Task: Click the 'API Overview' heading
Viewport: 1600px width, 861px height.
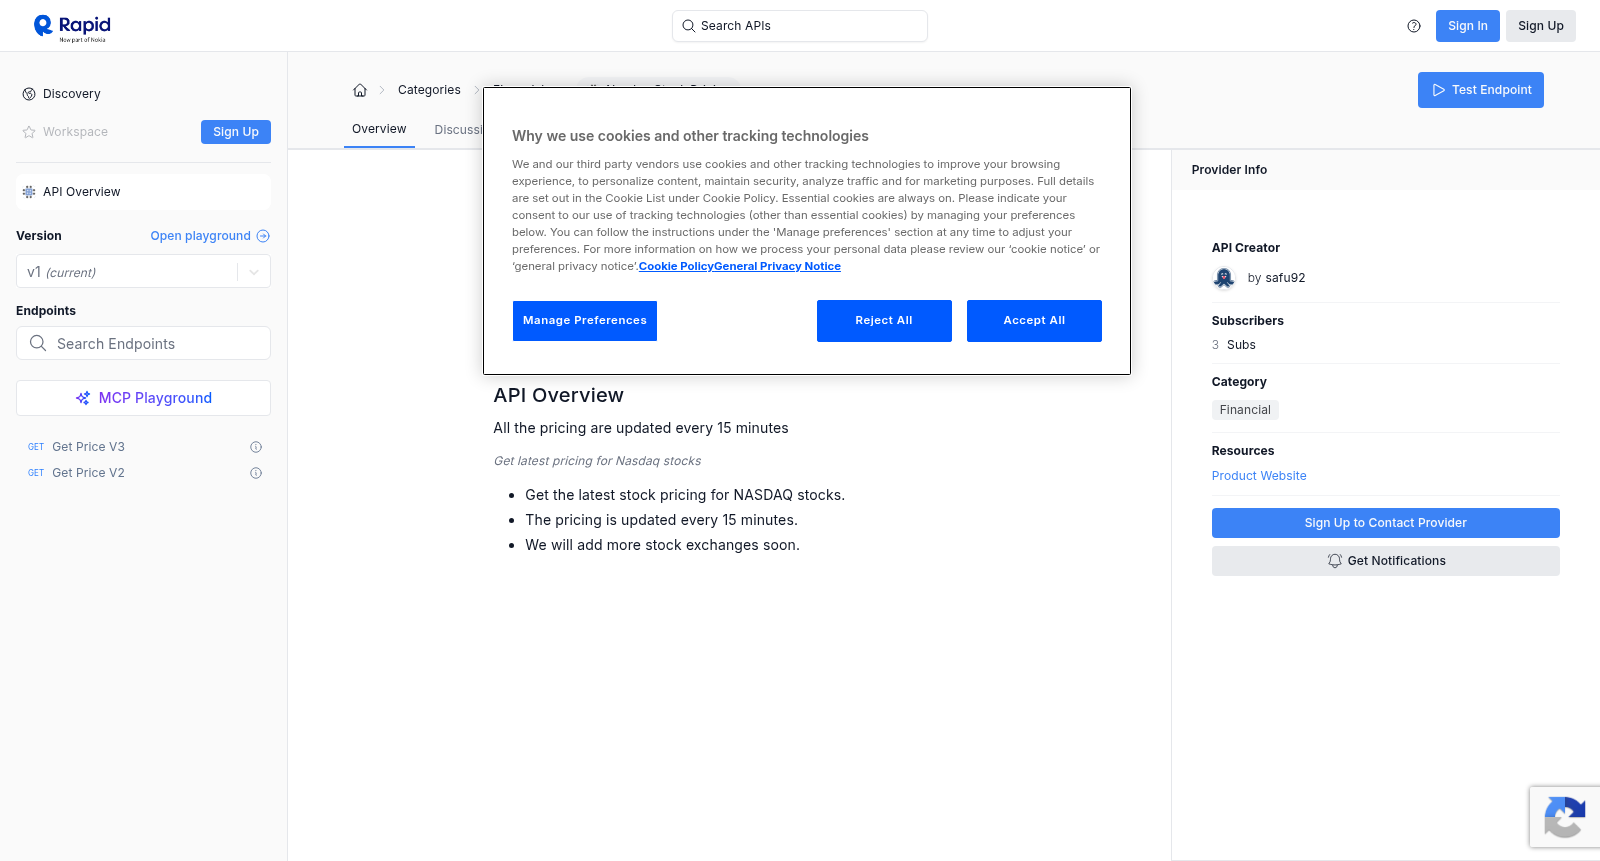Action: click(558, 395)
